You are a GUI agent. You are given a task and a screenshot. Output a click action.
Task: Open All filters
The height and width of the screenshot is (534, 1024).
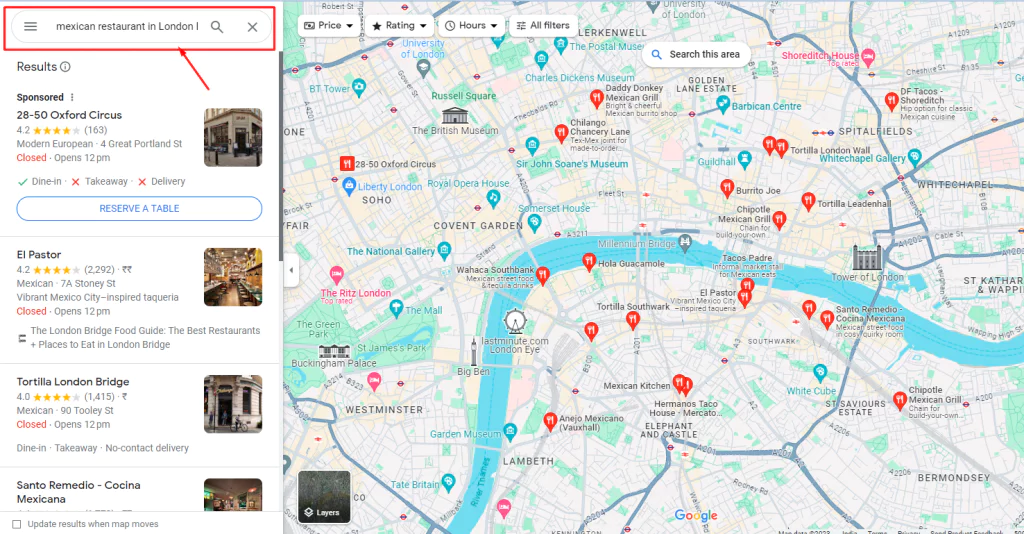(543, 25)
